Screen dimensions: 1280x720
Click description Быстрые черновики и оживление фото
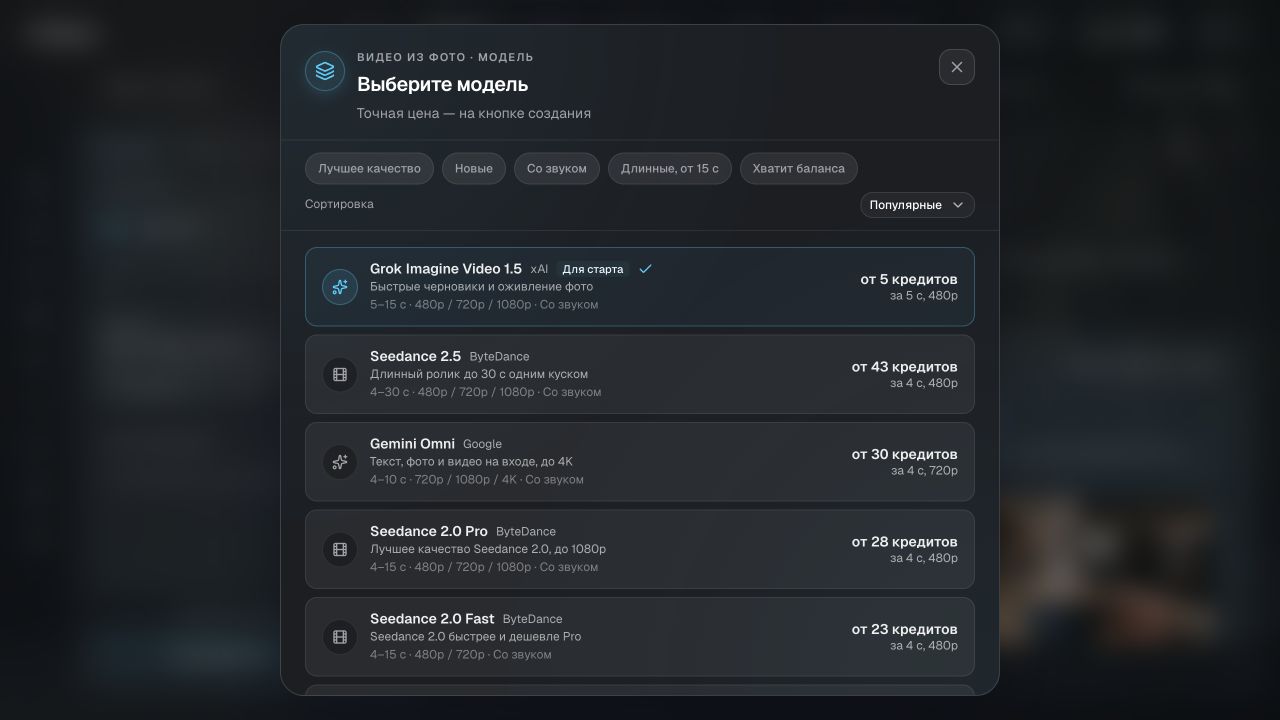(x=482, y=287)
